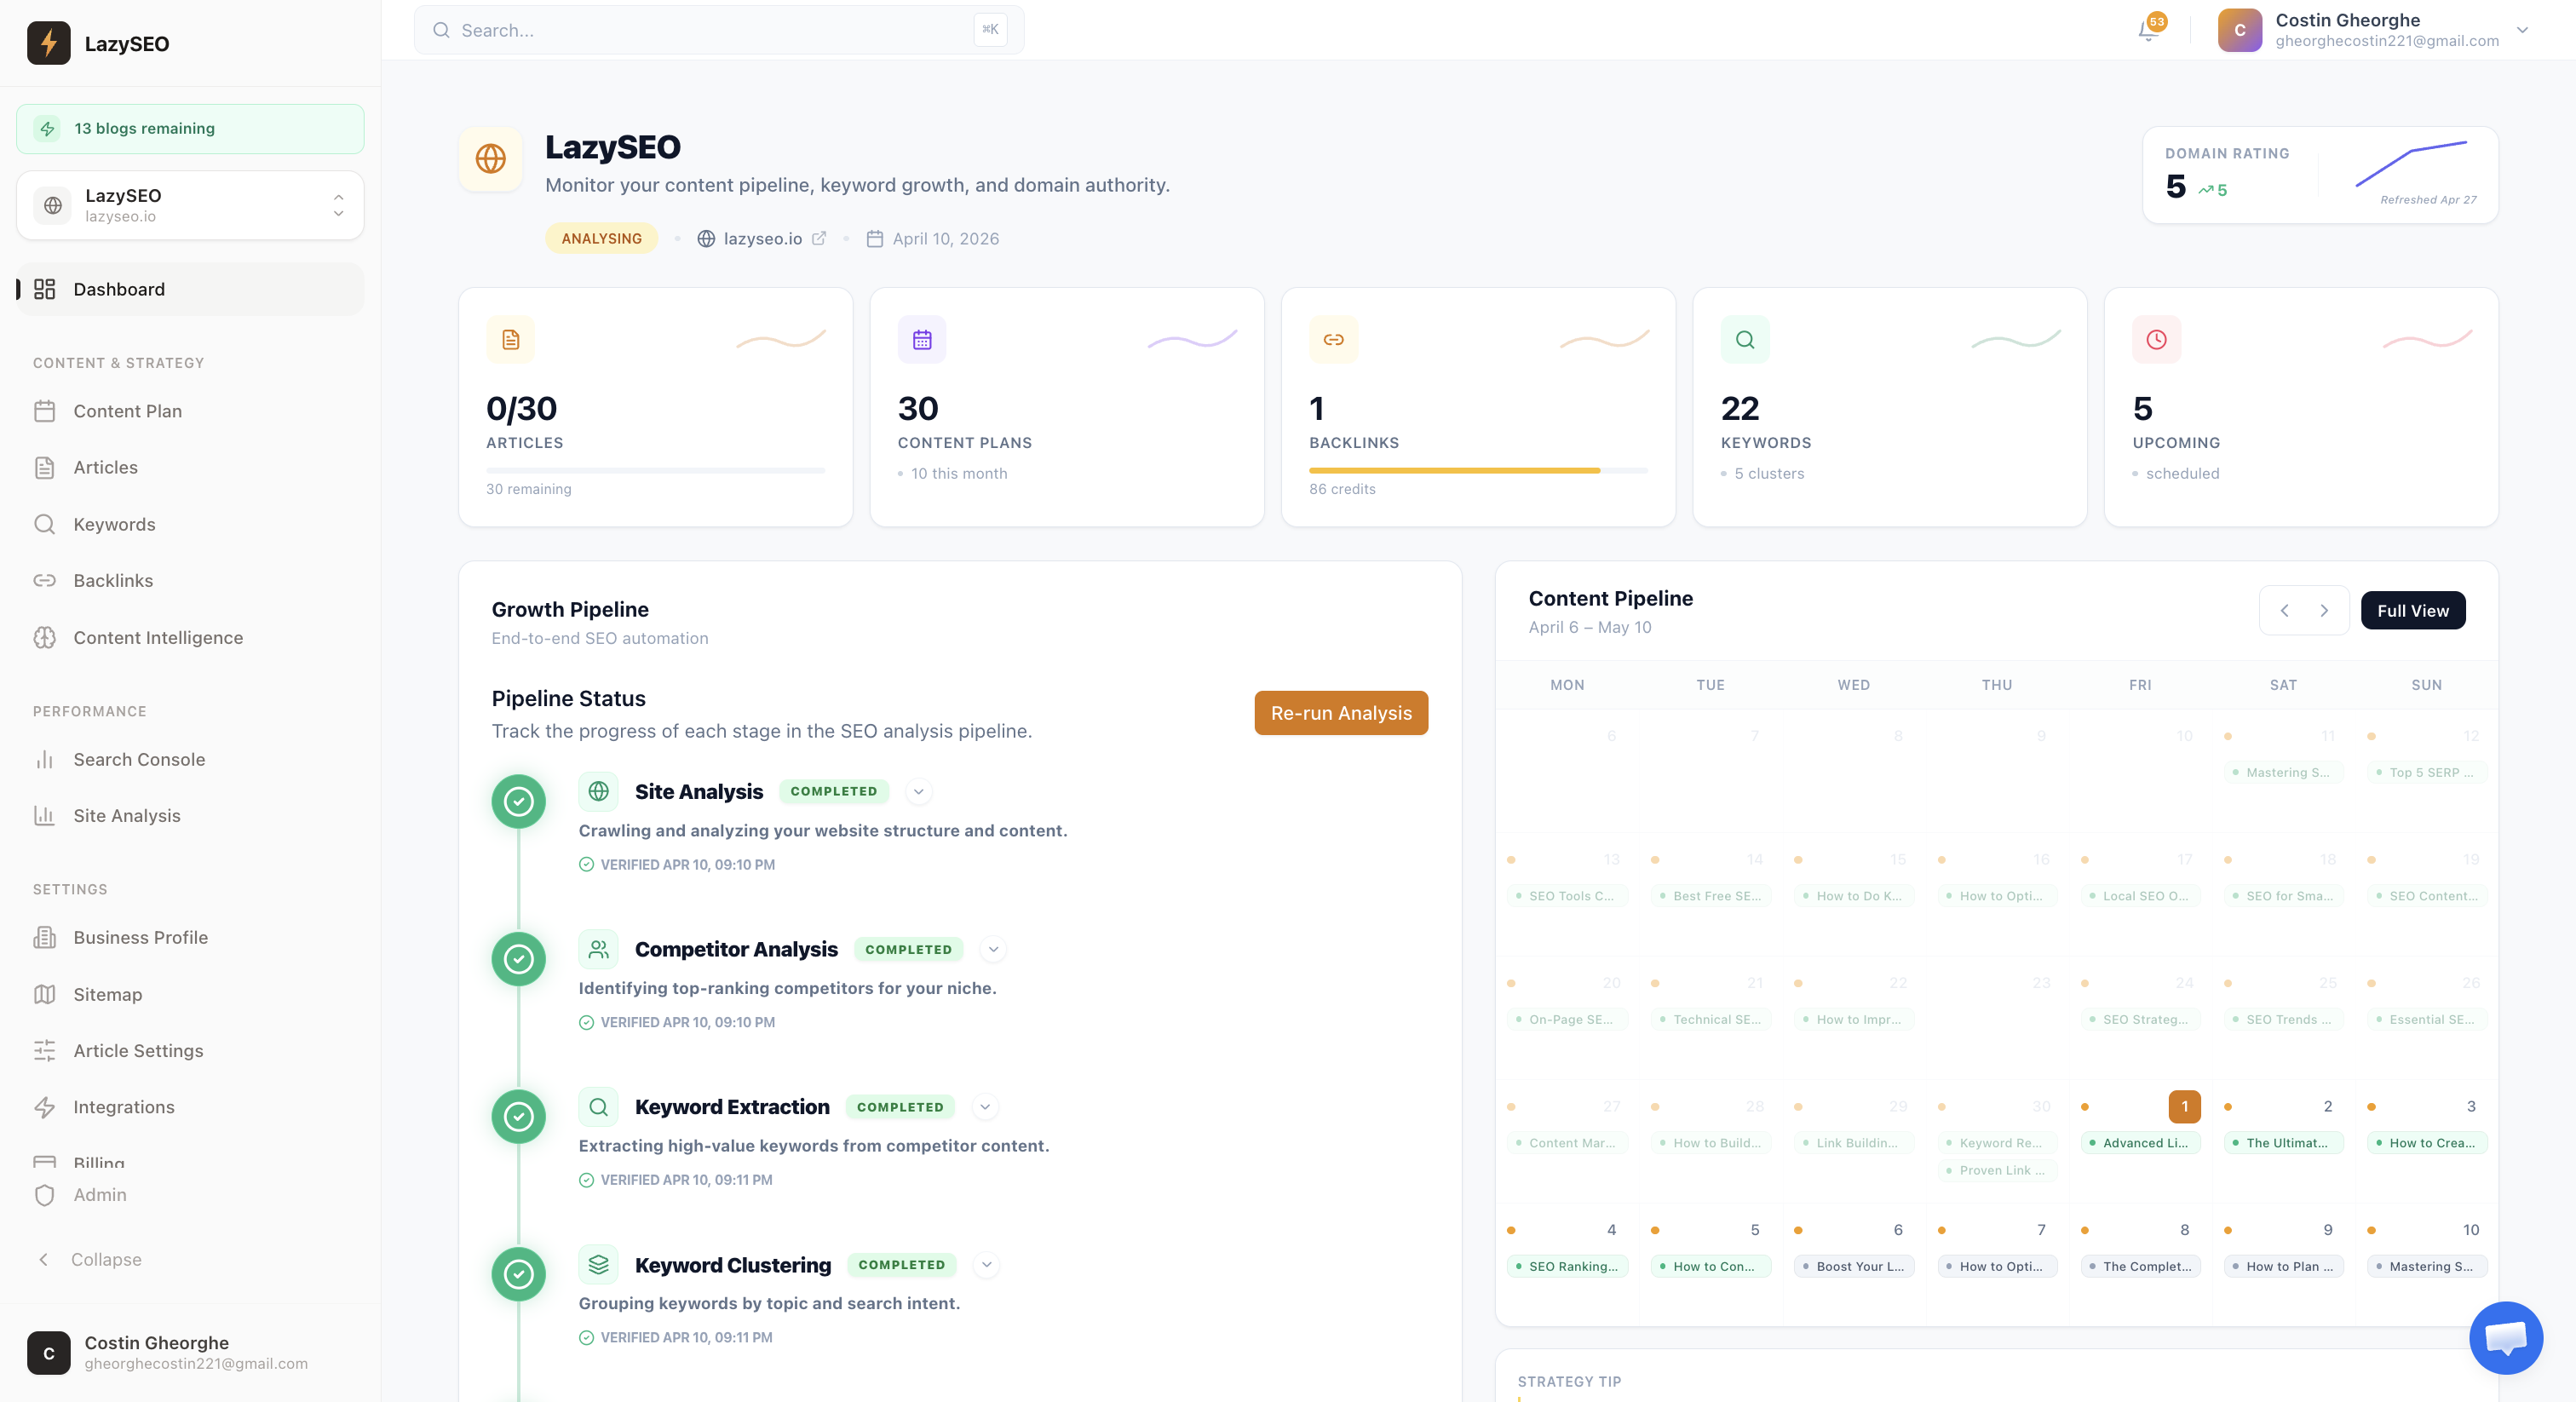Open the 'SEO Ranking...' calendar entry

(x=1567, y=1266)
